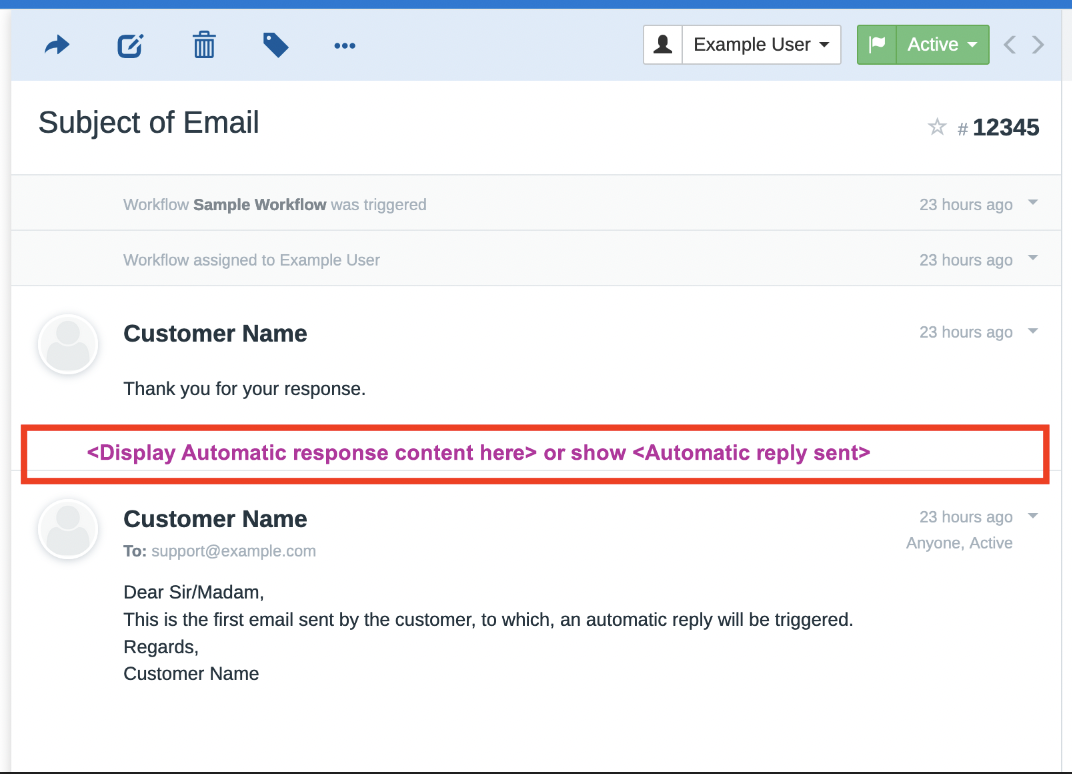The image size is (1072, 774).
Task: Click 'Dear Sir/Madam,' line
Action: (193, 592)
